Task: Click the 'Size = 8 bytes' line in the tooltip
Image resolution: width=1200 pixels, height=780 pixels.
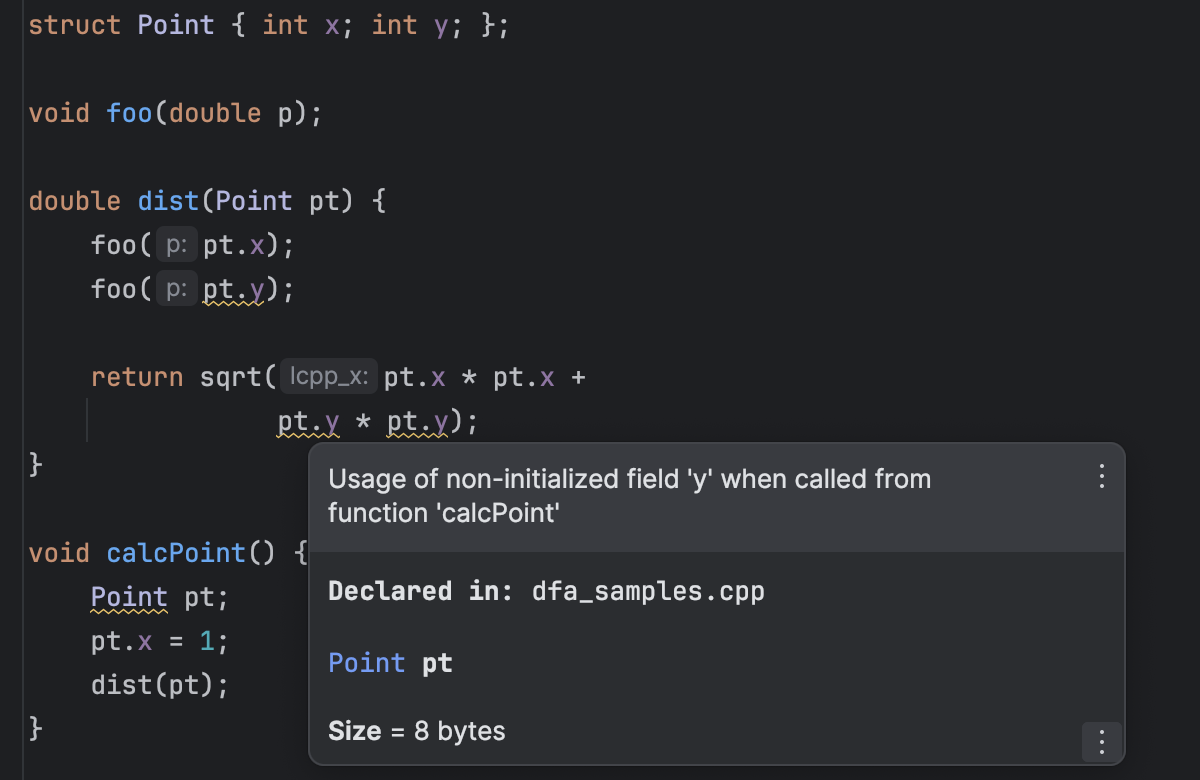Action: [416, 731]
